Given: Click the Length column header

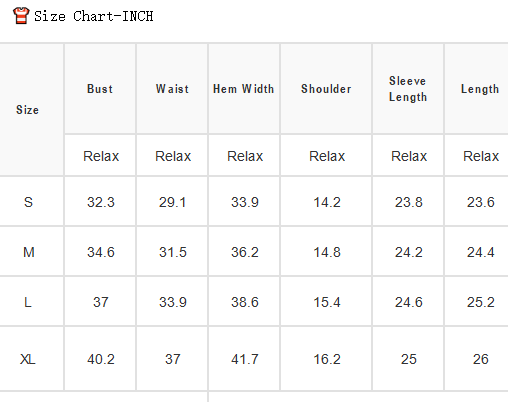Looking at the screenshot, I should tap(480, 89).
